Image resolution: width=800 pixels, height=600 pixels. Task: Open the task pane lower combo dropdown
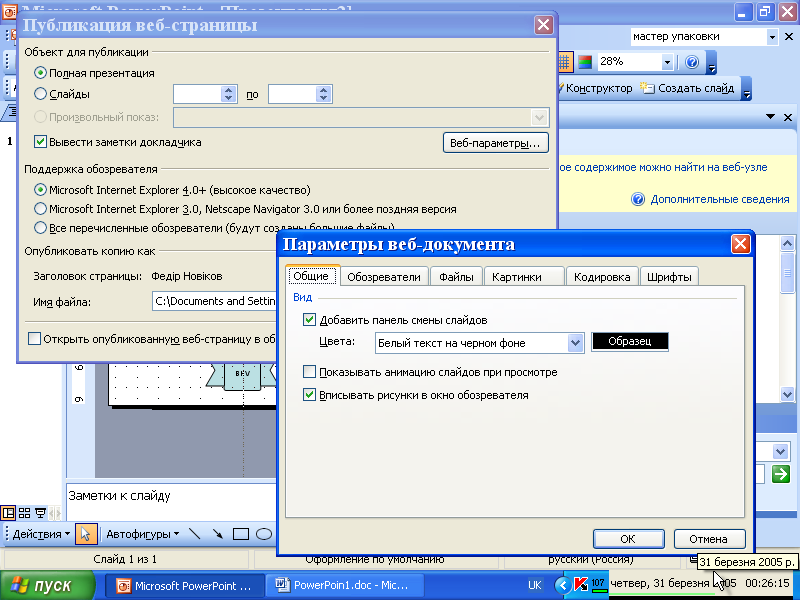[781, 451]
